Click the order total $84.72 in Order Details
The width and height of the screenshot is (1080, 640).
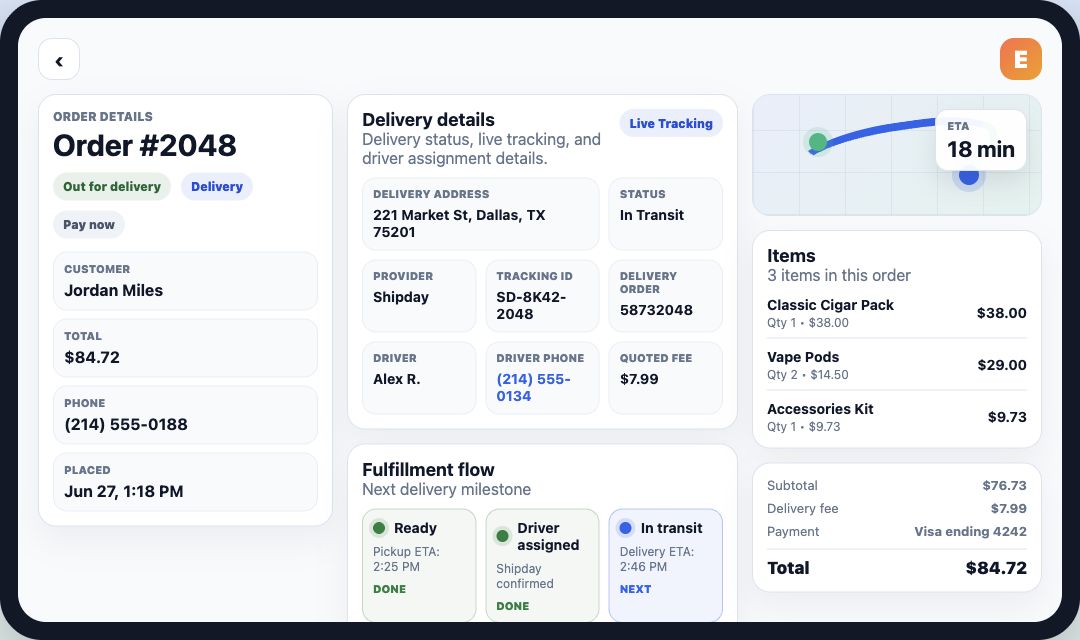click(92, 358)
